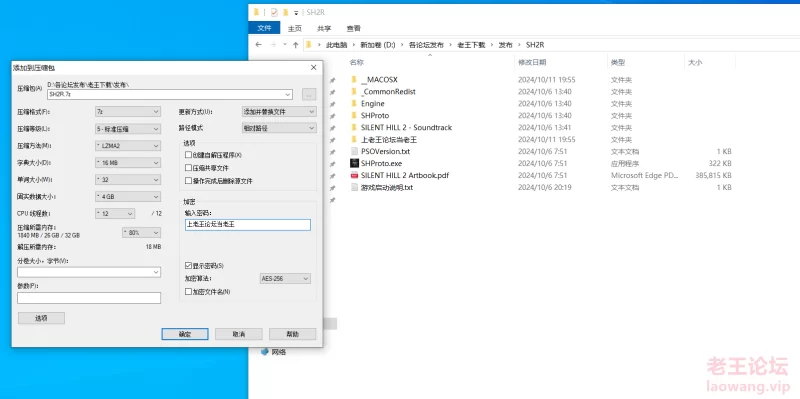Open the 压缩方法 LZMA2 dropdown
Screen dimensions: 800x399
pos(128,146)
